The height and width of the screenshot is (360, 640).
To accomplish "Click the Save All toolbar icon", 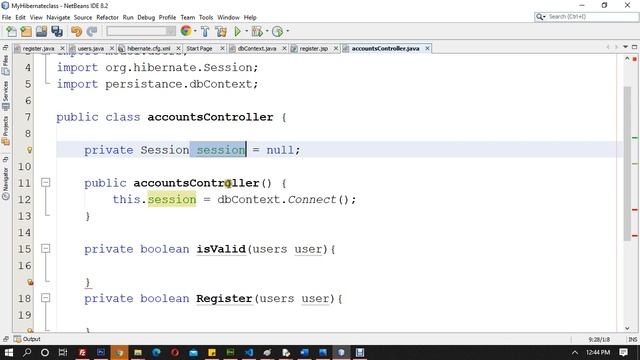I will click(x=57, y=31).
